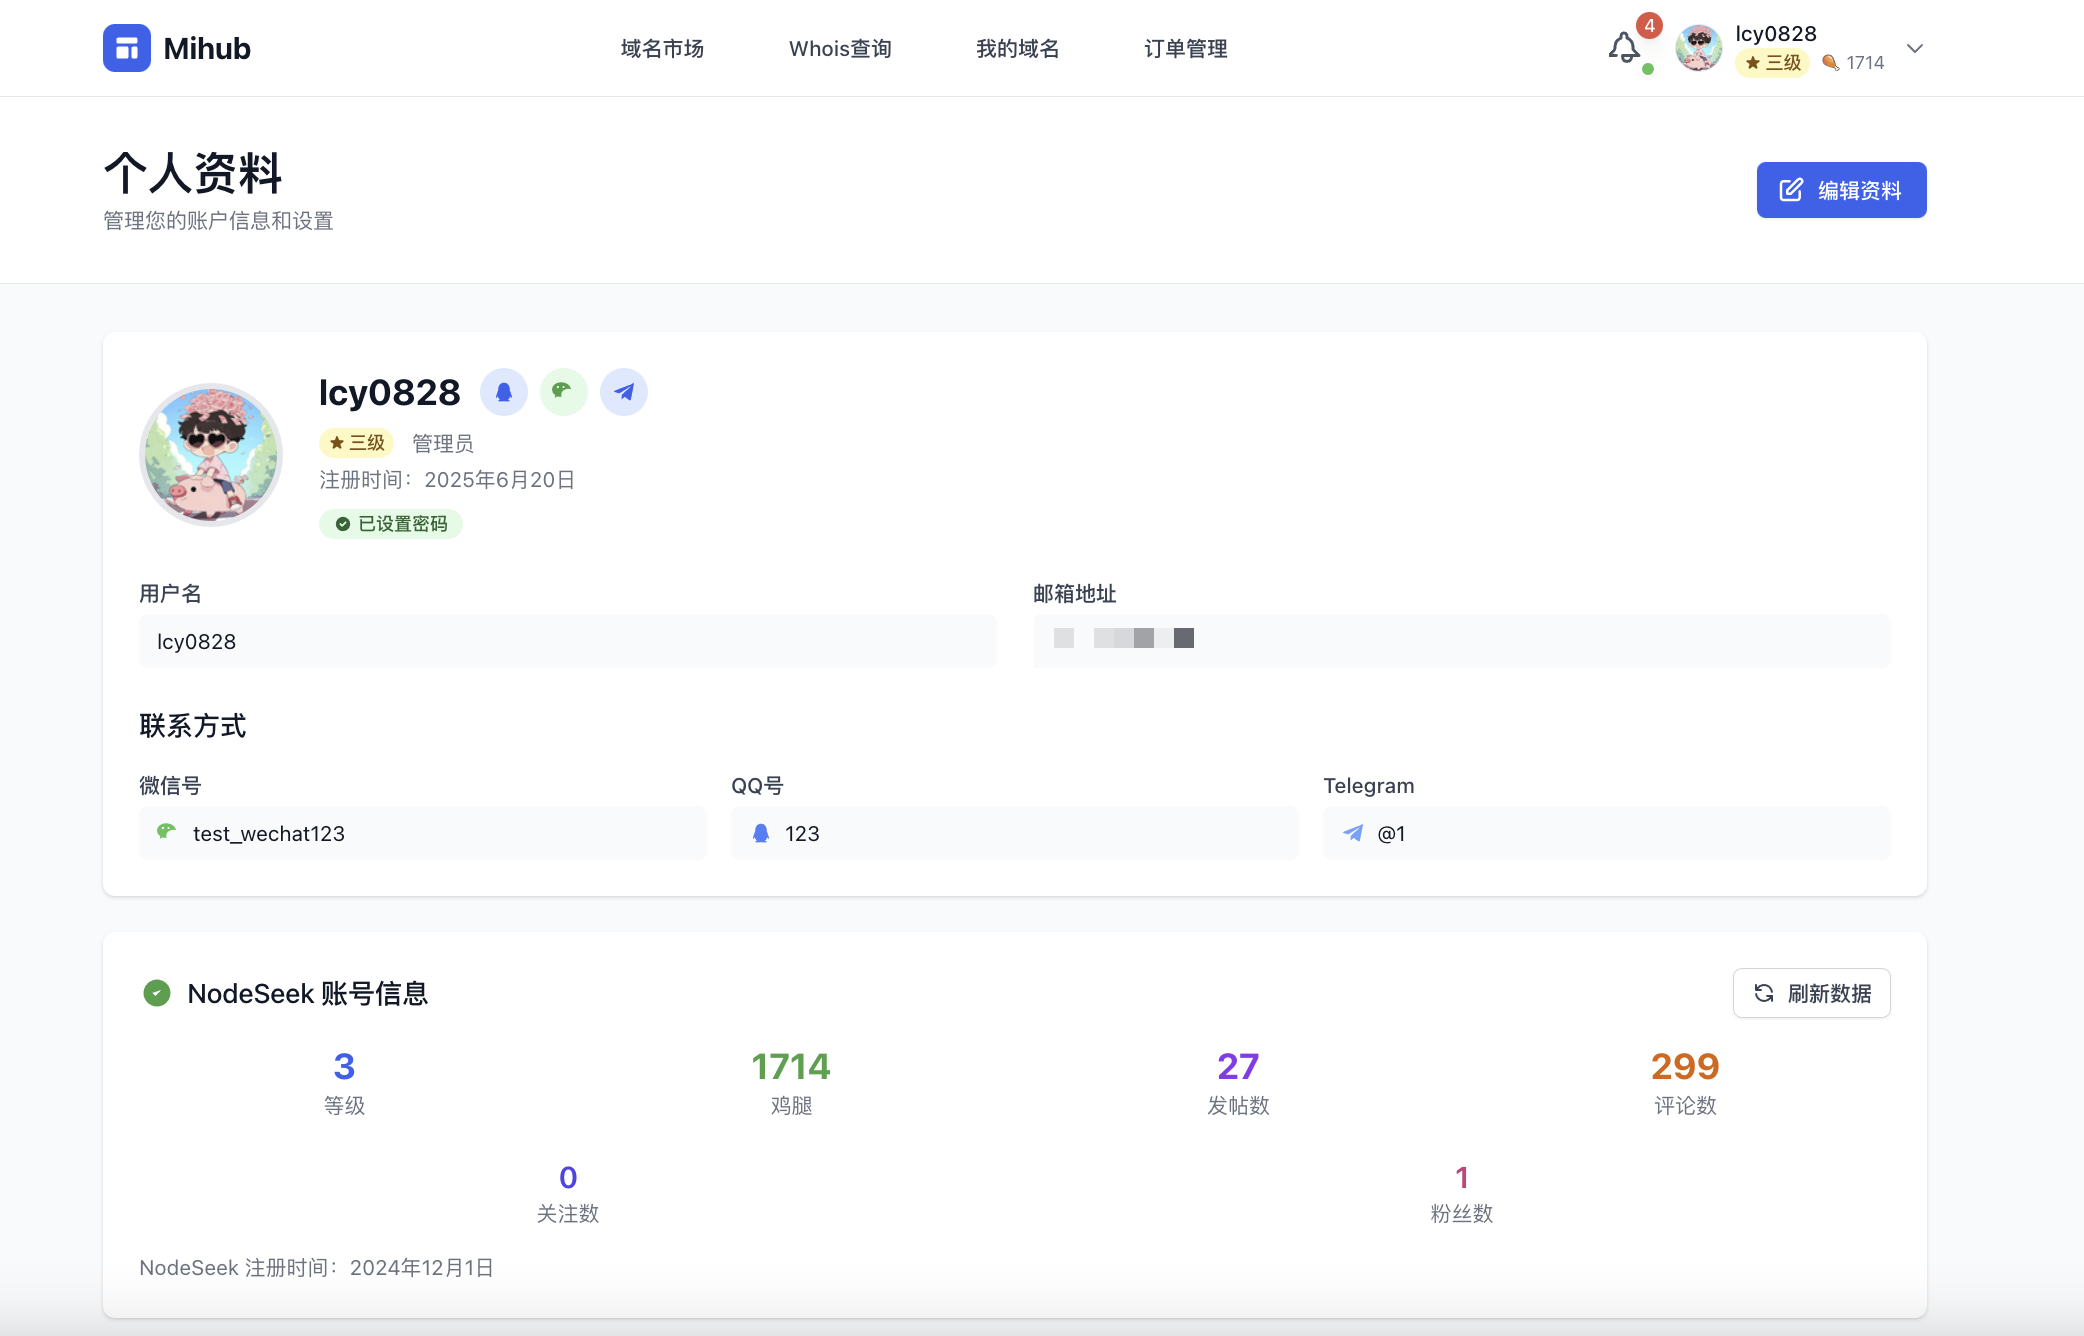The image size is (2084, 1336).
Task: Navigate to 订单管理
Action: (x=1185, y=48)
